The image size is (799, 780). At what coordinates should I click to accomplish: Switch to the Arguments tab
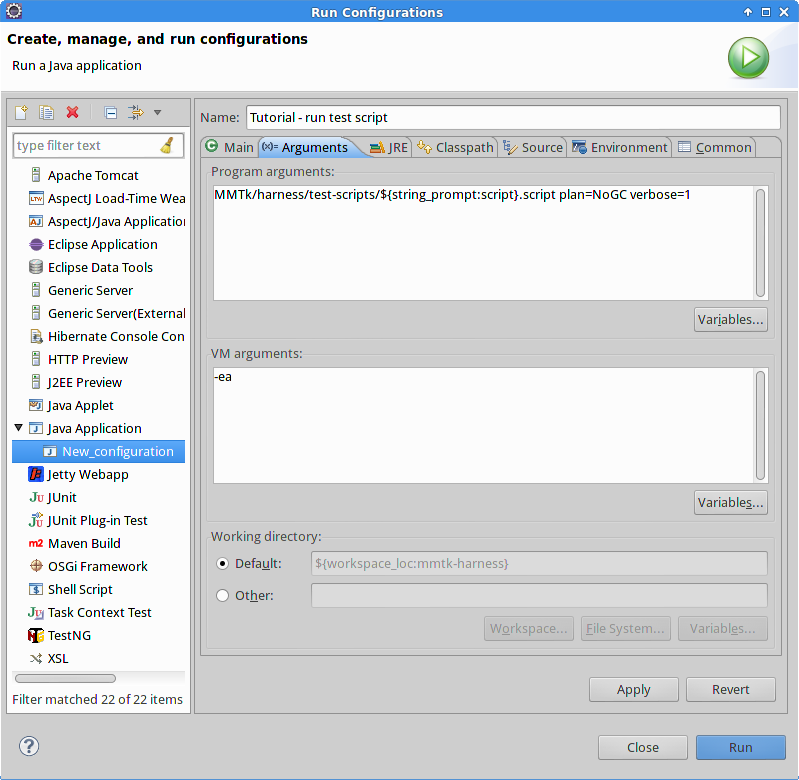(308, 147)
